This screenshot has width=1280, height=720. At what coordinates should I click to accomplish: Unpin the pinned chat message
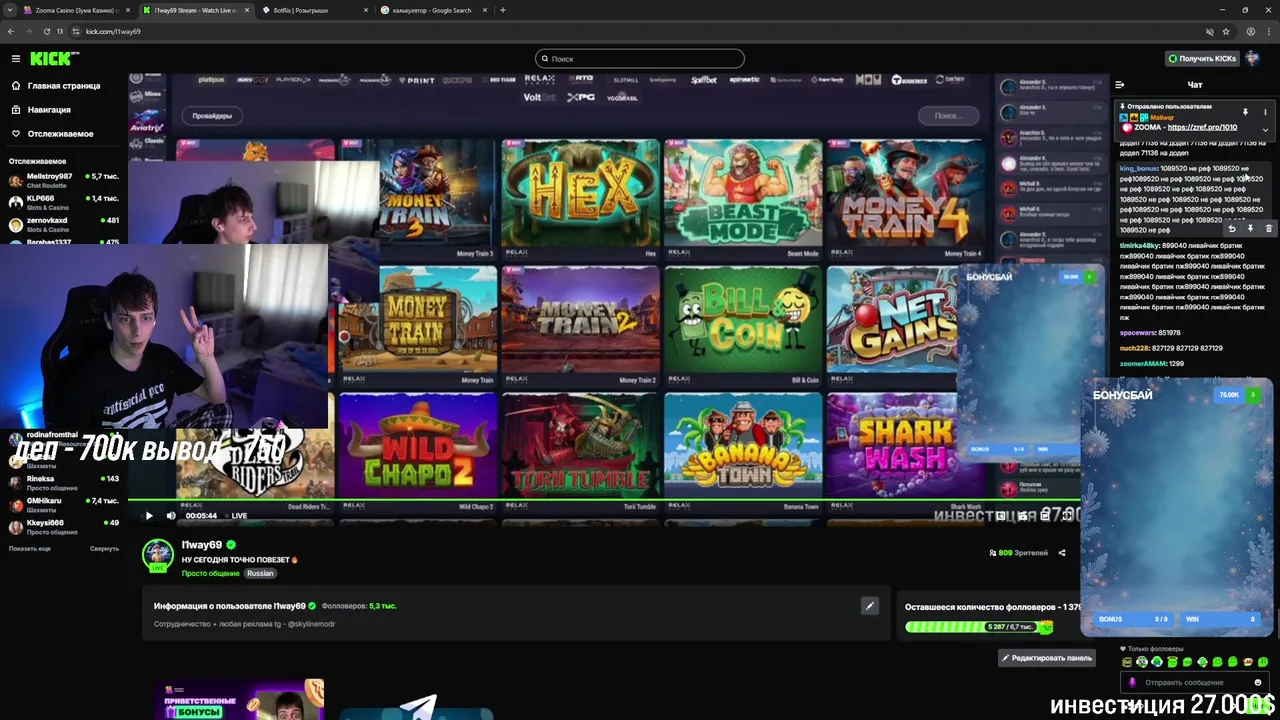1245,112
